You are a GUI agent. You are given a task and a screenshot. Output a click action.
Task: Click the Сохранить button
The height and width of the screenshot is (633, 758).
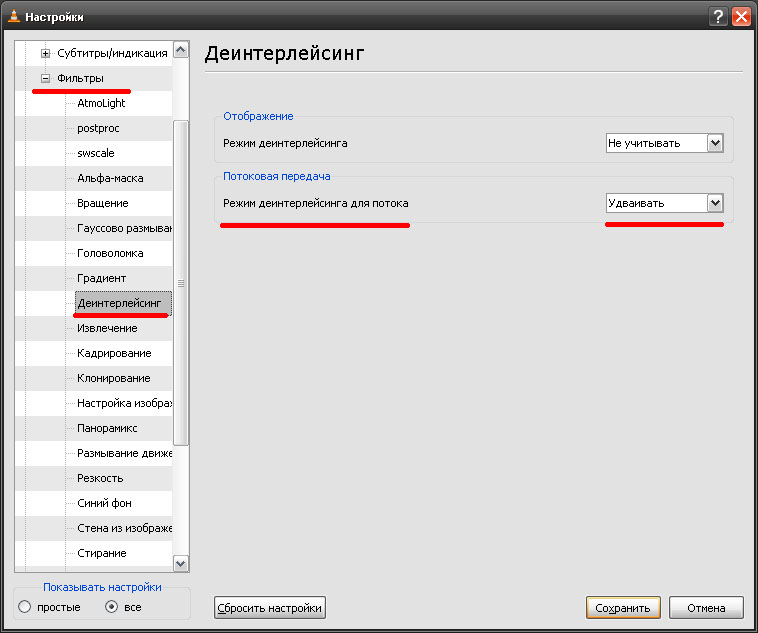(622, 607)
